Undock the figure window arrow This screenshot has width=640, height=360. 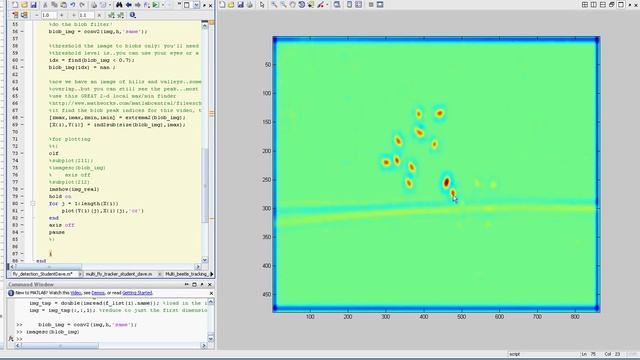[630, 4]
